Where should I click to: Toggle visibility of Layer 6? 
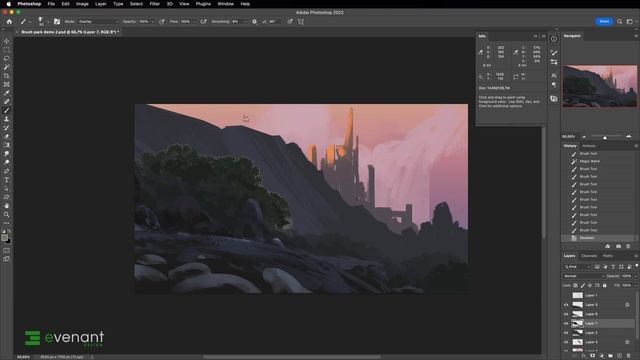566,314
